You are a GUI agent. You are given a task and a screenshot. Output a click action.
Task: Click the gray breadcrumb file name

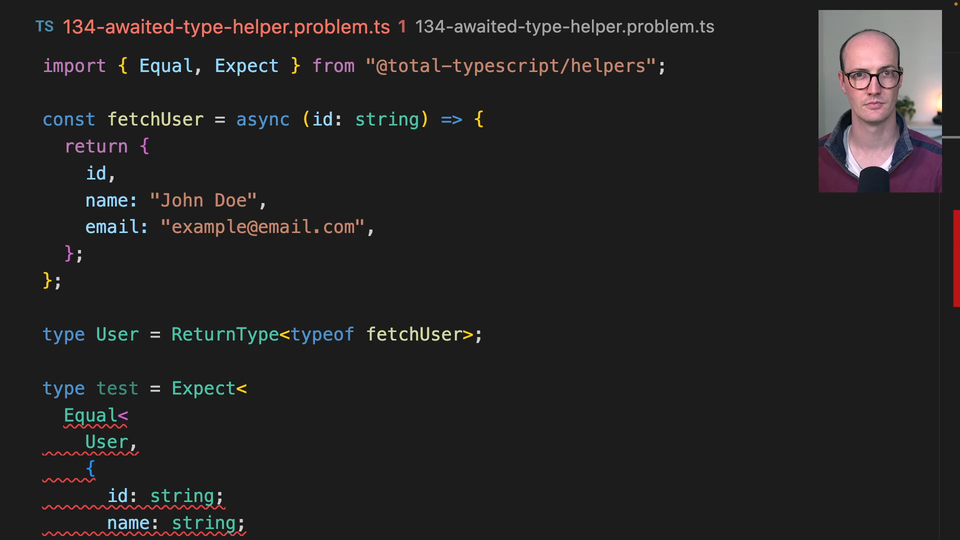564,27
